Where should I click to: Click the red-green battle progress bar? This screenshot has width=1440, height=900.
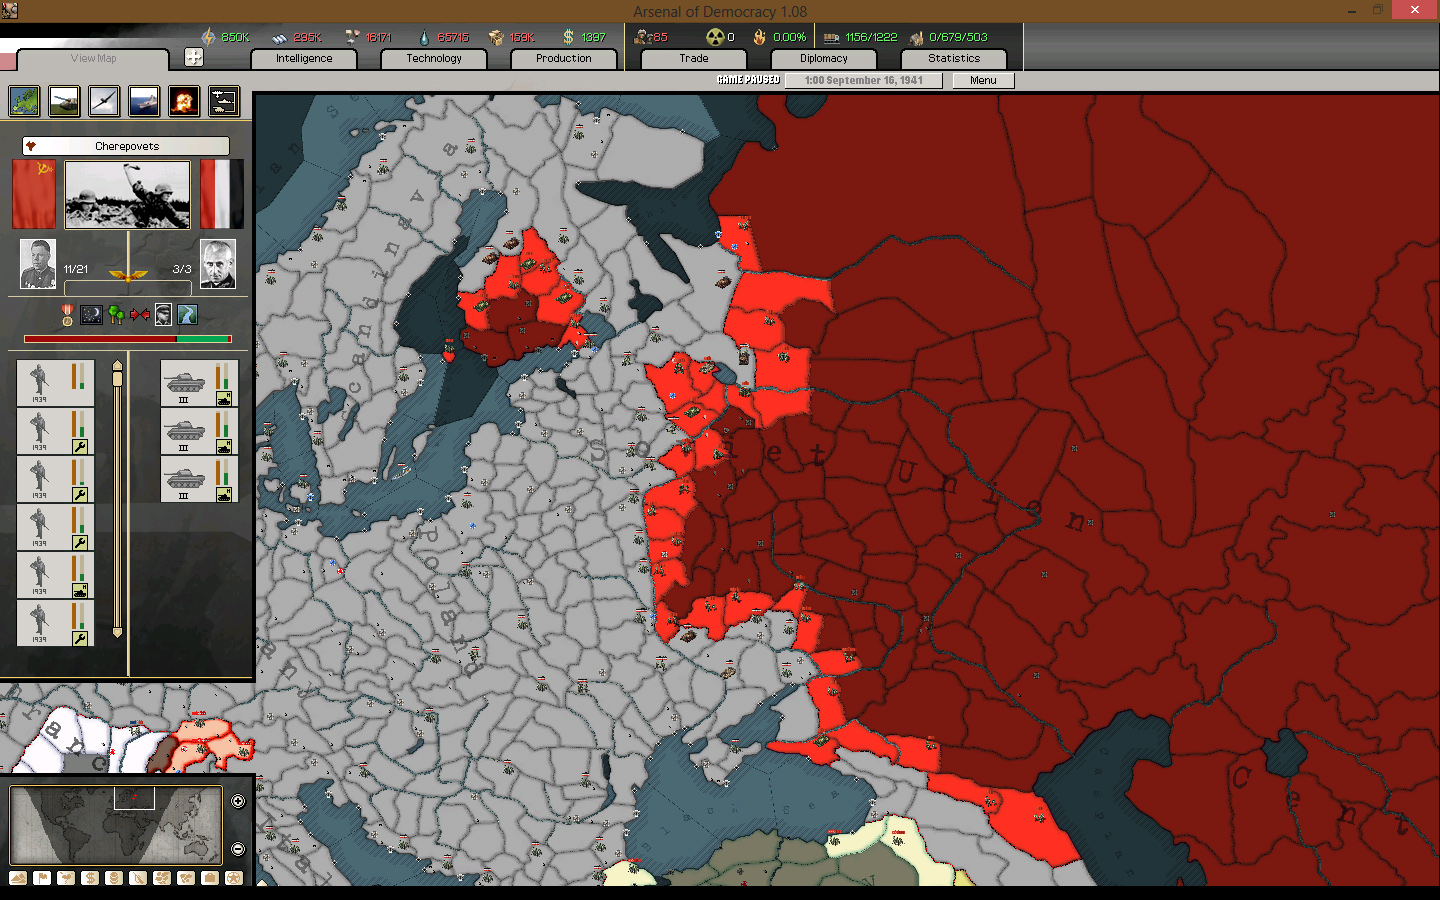pos(127,339)
